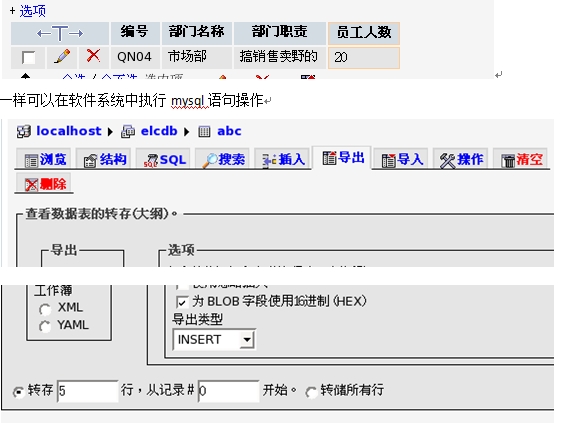The width and height of the screenshot is (569, 423).
Task: Open the elcdb database breadcrumb
Action: tap(159, 131)
